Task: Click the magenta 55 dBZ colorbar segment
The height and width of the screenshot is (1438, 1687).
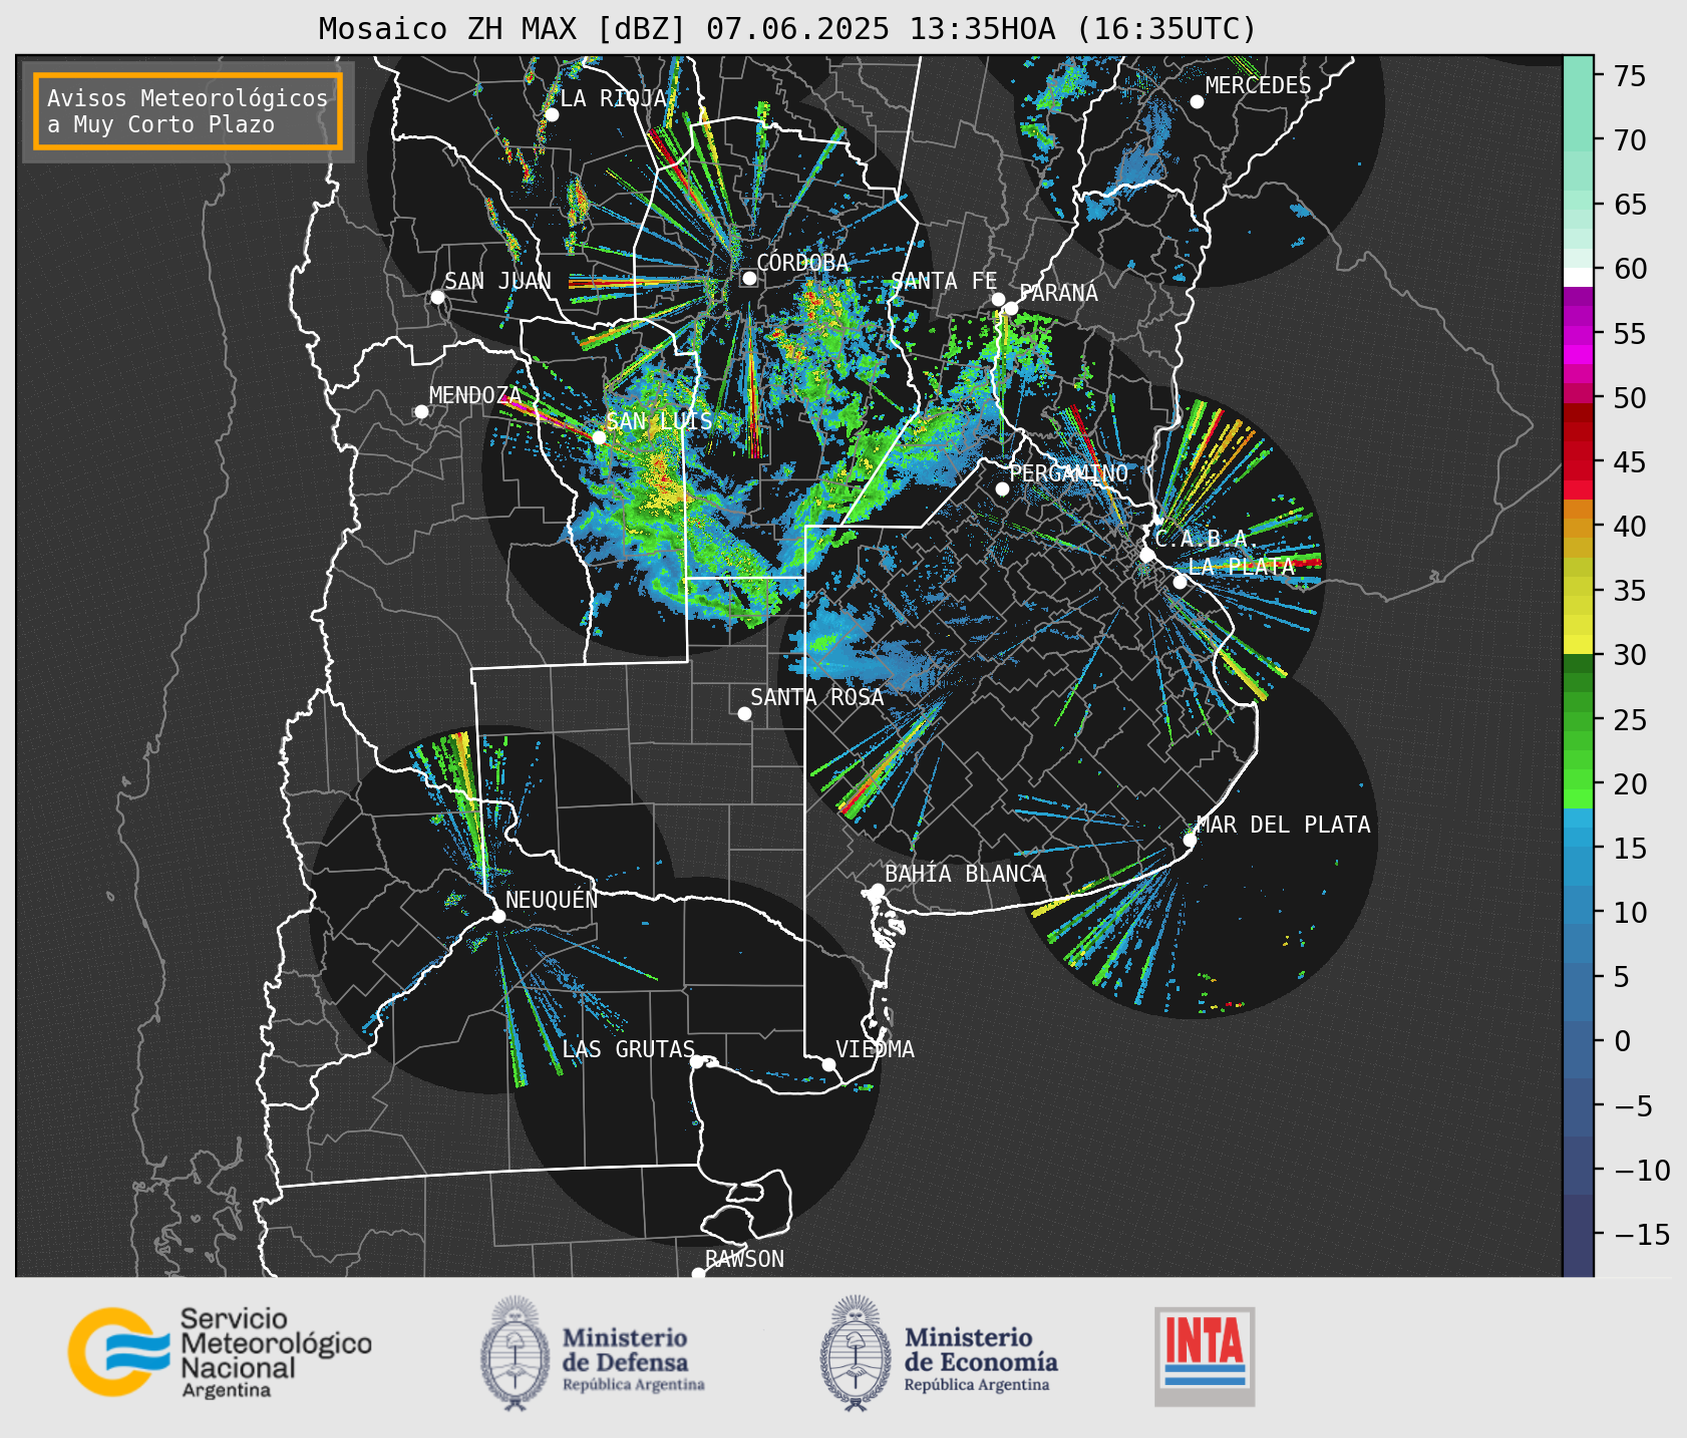Action: click(x=1578, y=334)
